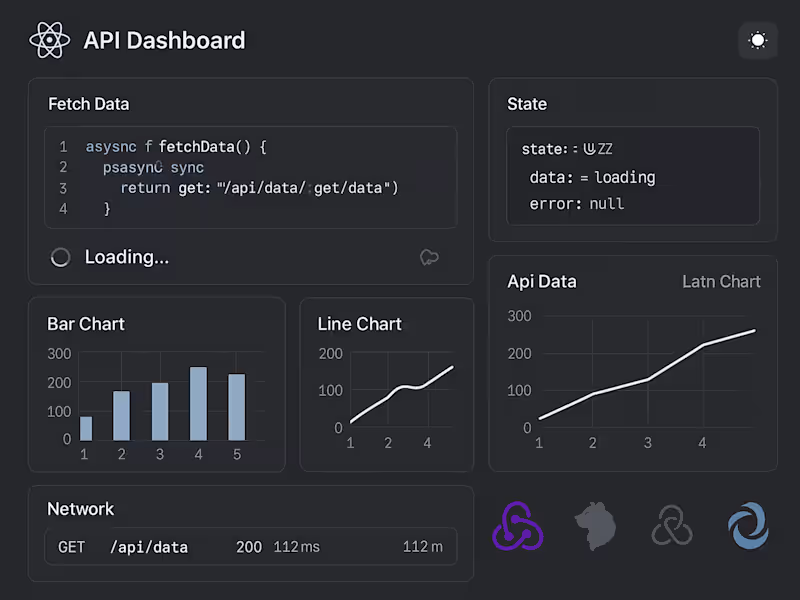
Task: Click the cloud icon in the Fetch Data panel
Action: [429, 257]
